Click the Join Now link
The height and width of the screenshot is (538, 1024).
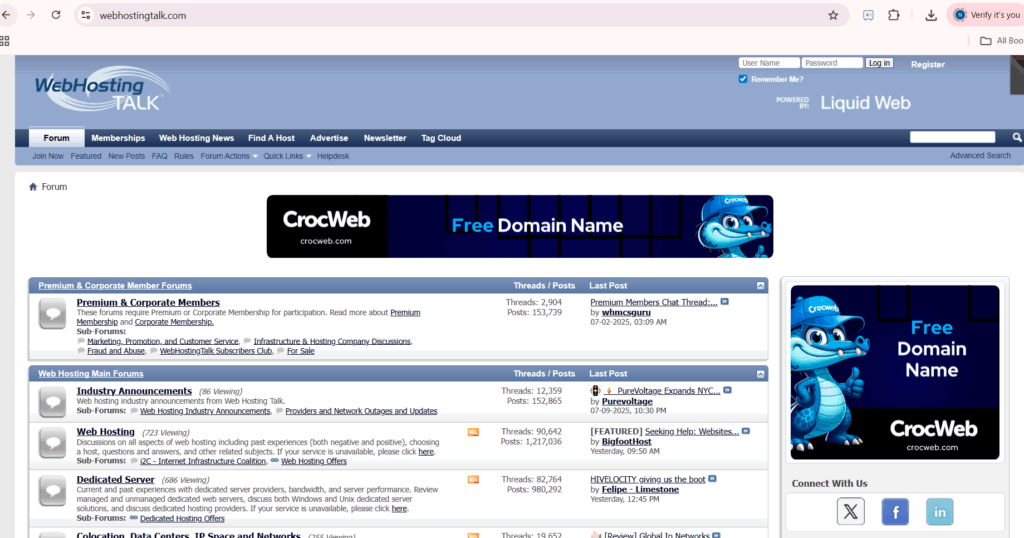48,156
